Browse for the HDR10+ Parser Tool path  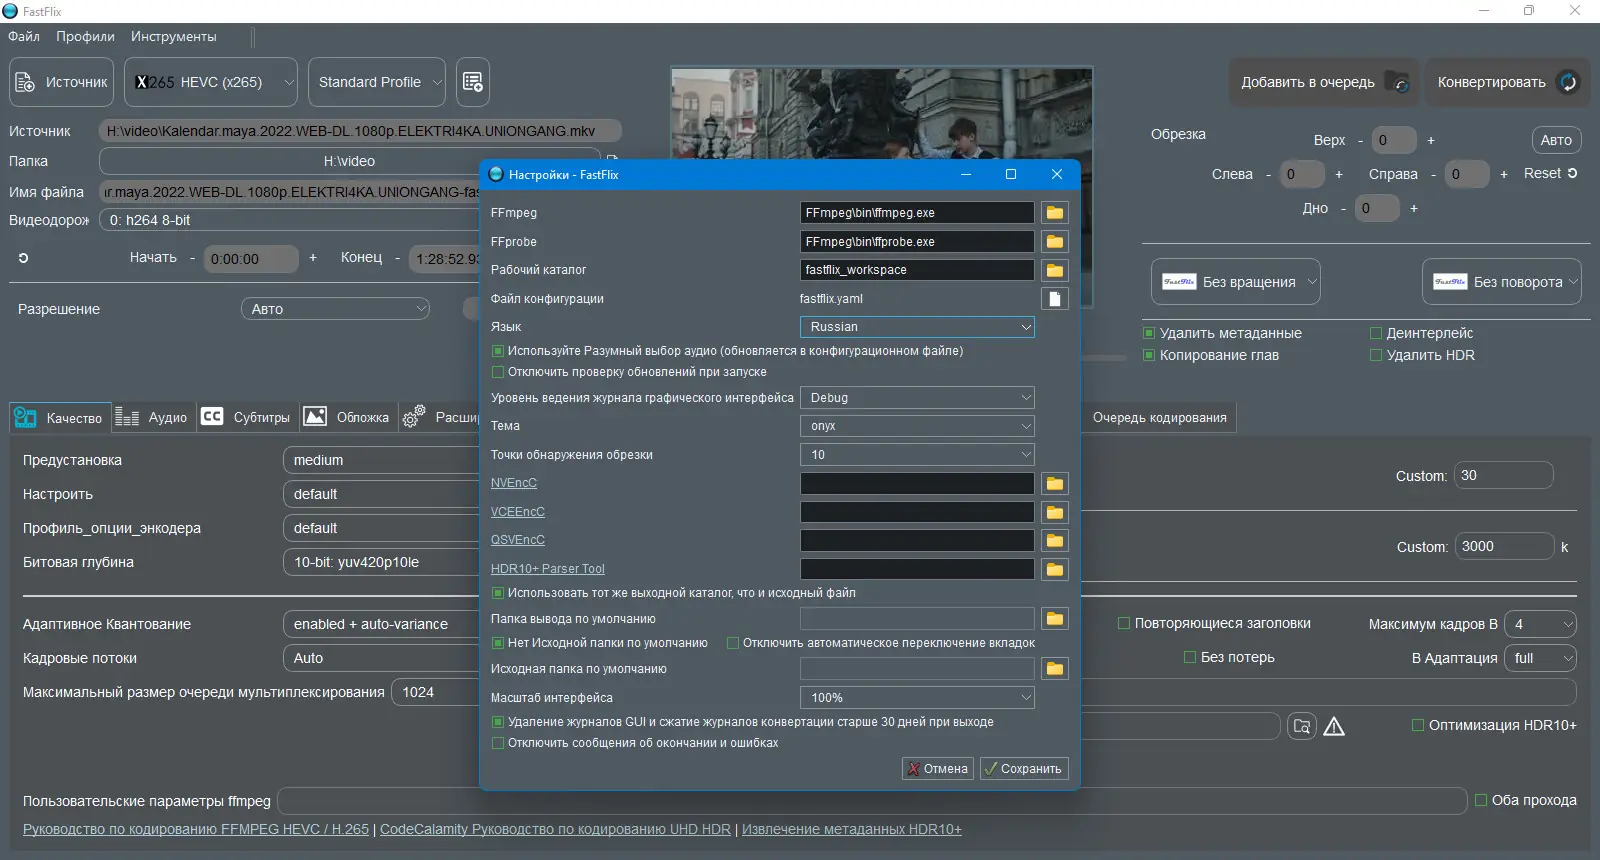(1054, 570)
